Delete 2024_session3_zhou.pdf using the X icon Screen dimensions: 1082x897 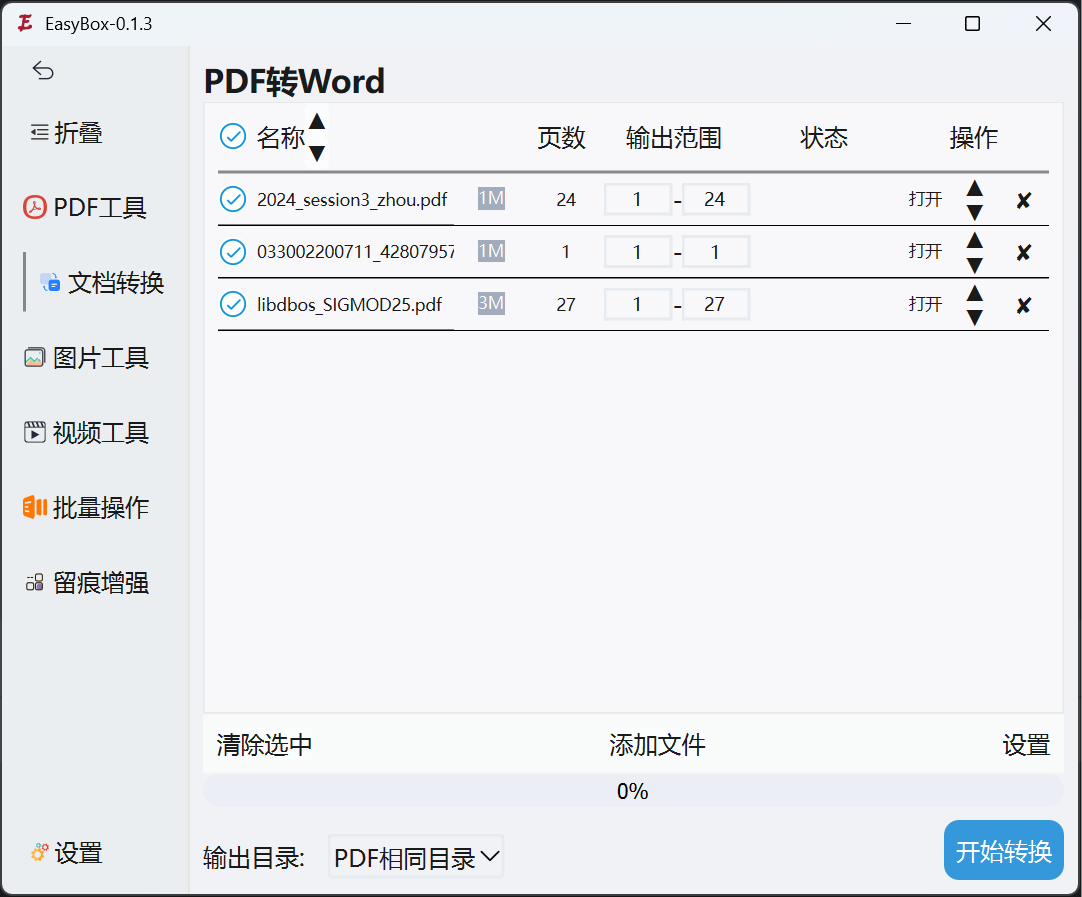[x=1023, y=200]
